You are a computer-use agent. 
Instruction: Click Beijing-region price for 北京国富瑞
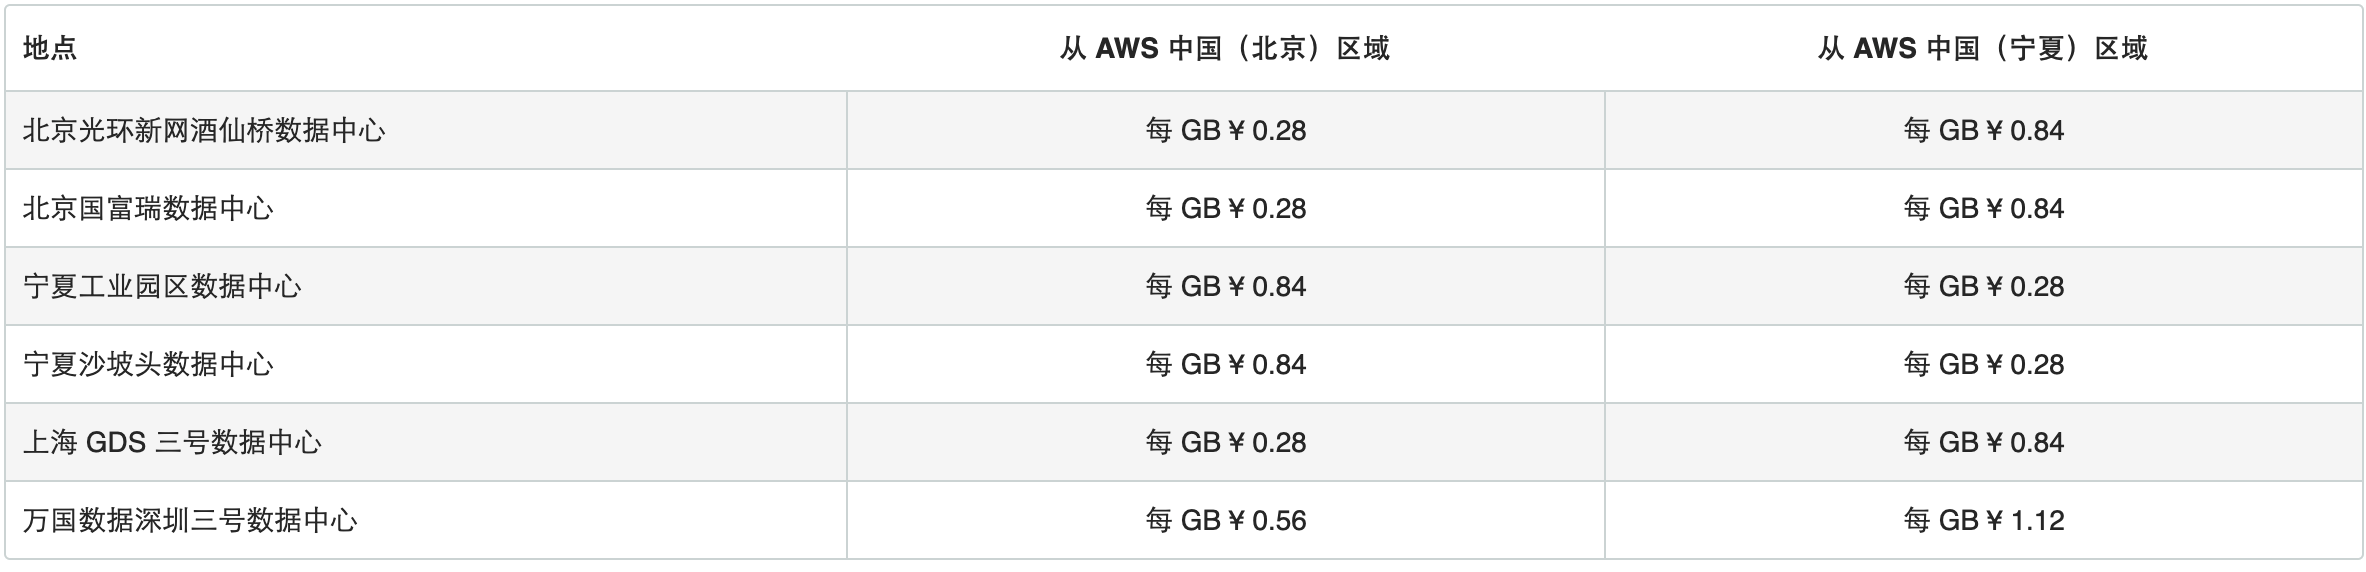pyautogui.click(x=1225, y=208)
